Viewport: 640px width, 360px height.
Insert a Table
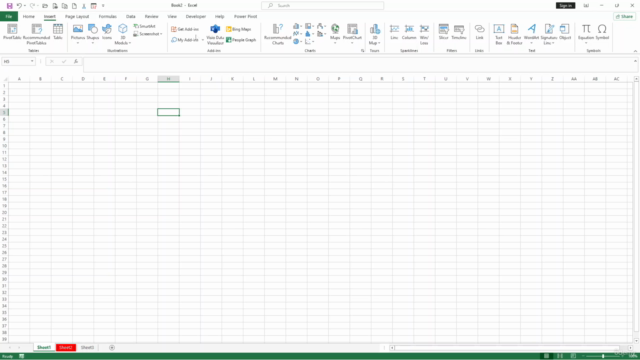pos(58,32)
